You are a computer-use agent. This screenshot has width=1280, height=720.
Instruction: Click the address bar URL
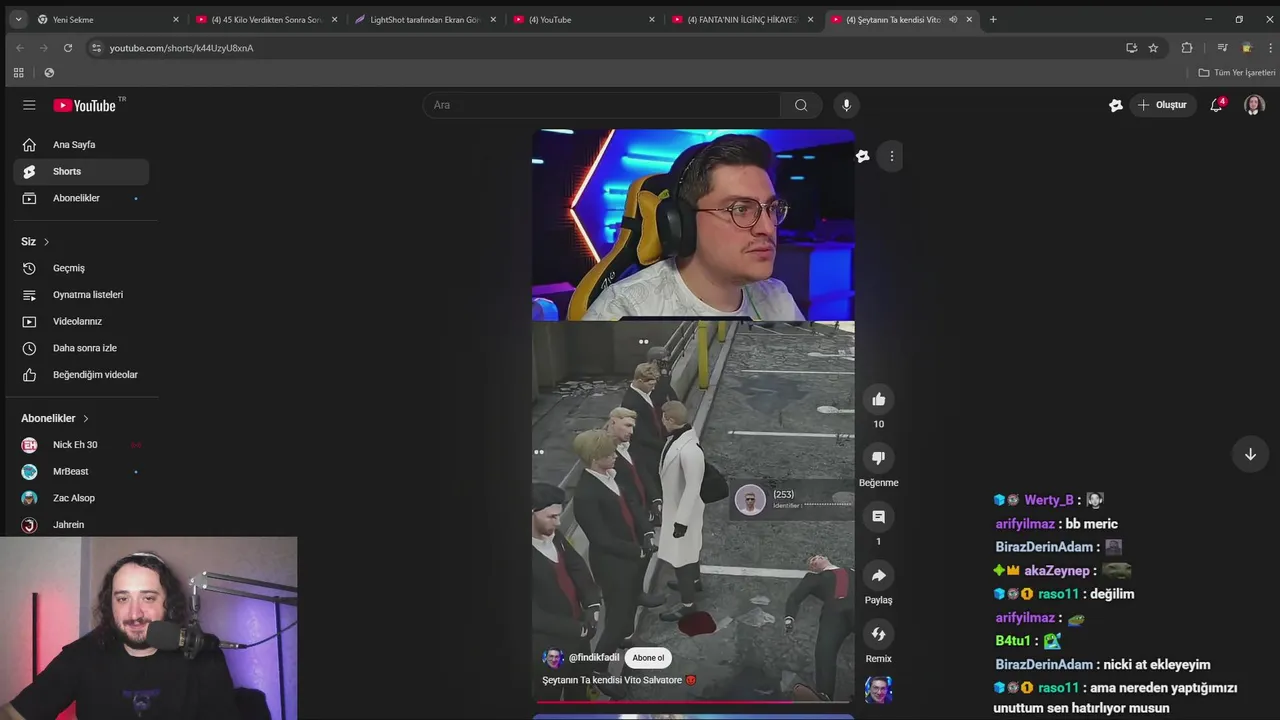point(181,48)
